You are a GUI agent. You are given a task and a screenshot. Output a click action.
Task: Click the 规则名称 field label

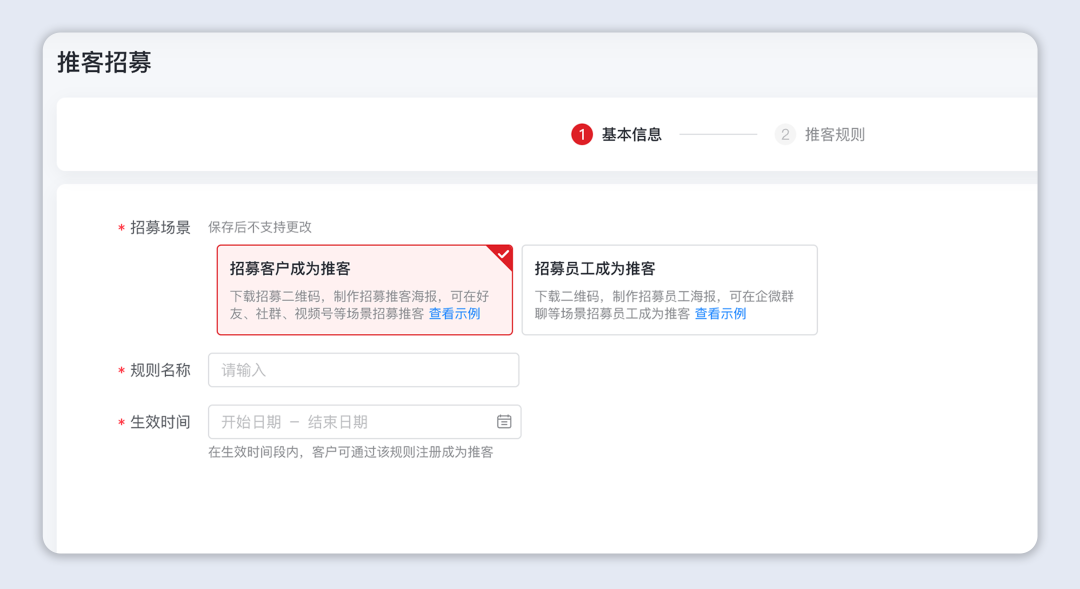tap(160, 370)
